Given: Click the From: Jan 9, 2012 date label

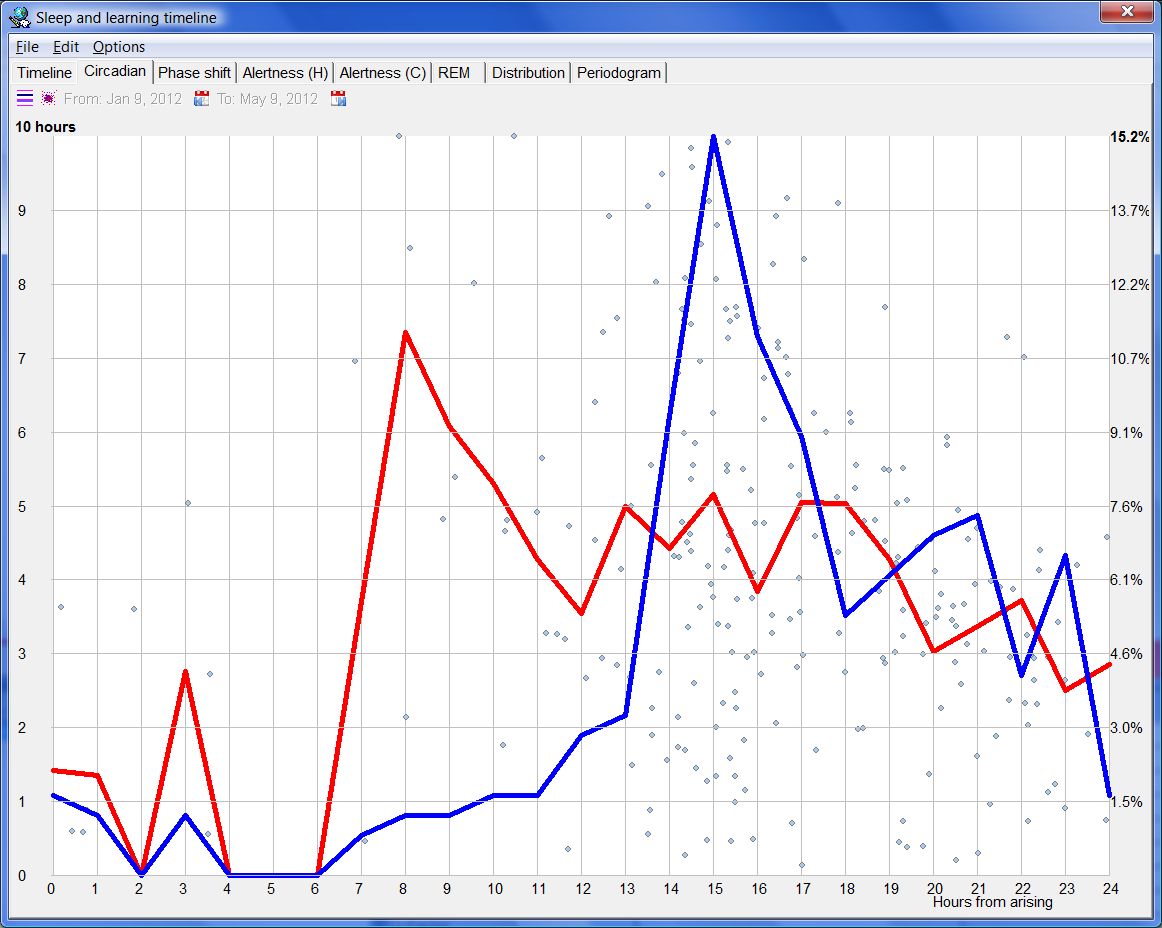Looking at the screenshot, I should coord(122,99).
